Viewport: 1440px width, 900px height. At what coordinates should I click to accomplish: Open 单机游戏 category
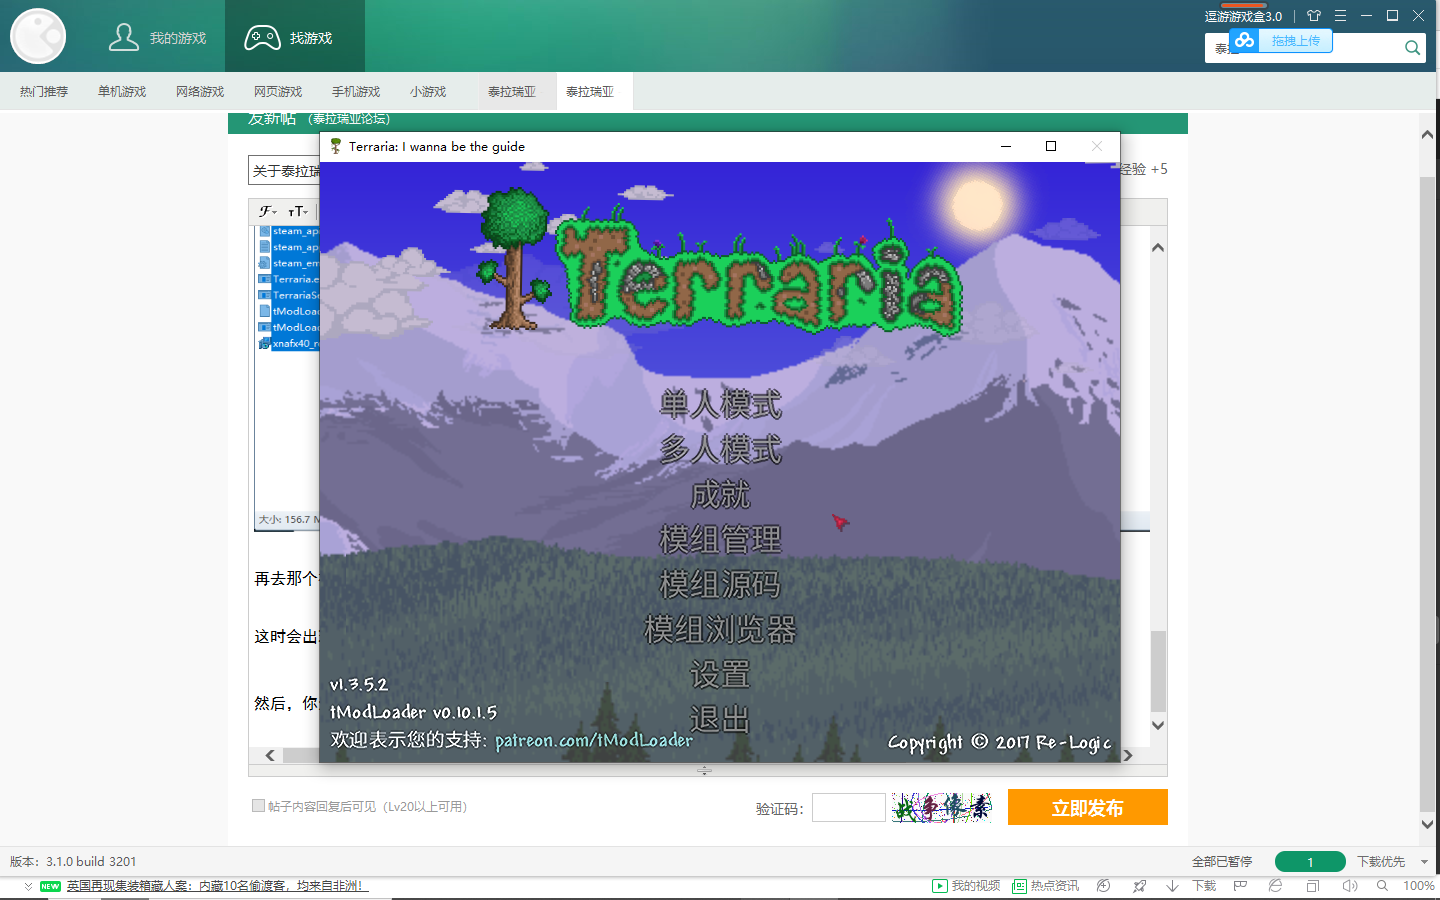pos(122,92)
